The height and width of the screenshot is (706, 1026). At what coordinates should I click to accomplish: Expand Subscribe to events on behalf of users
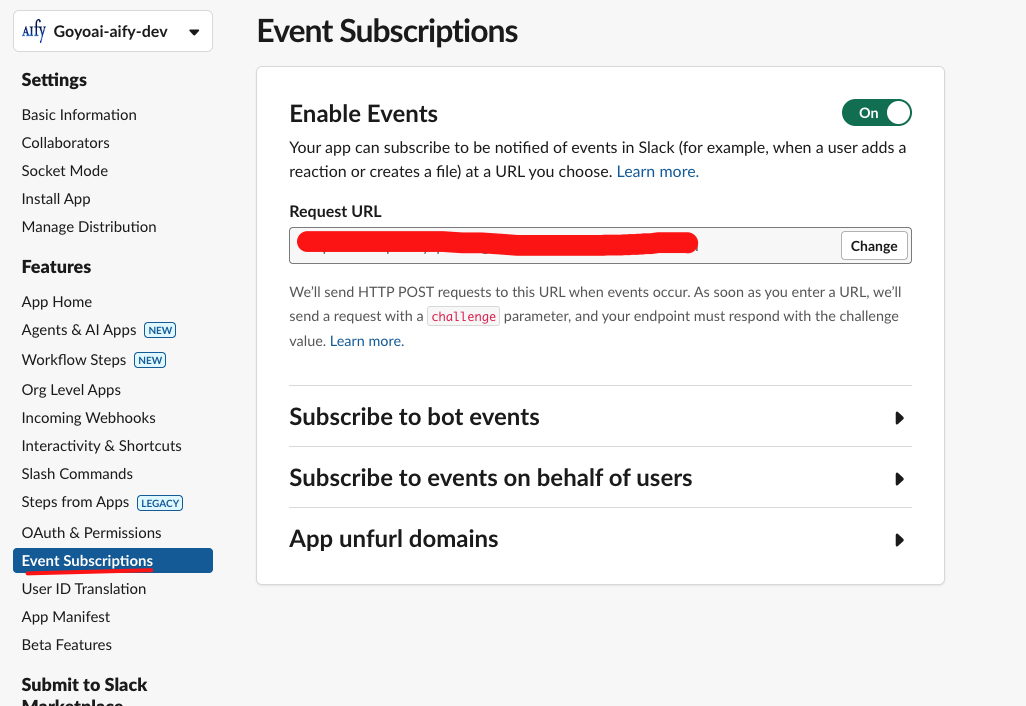600,478
